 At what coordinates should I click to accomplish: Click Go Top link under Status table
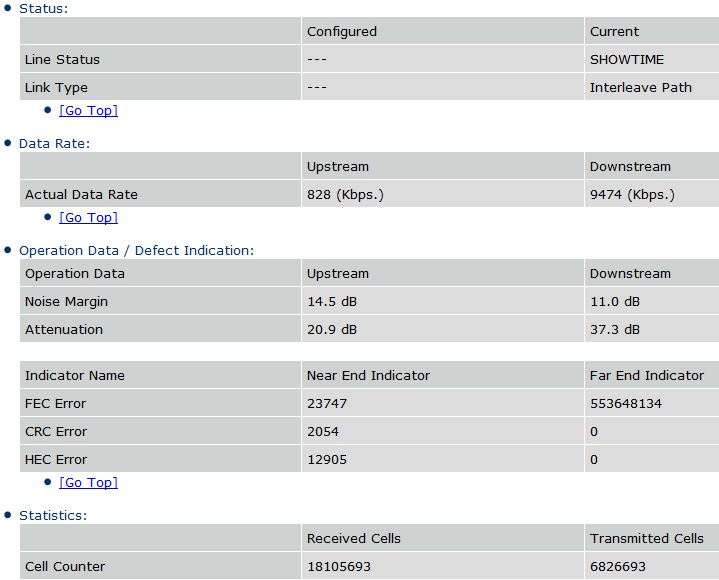tap(88, 110)
